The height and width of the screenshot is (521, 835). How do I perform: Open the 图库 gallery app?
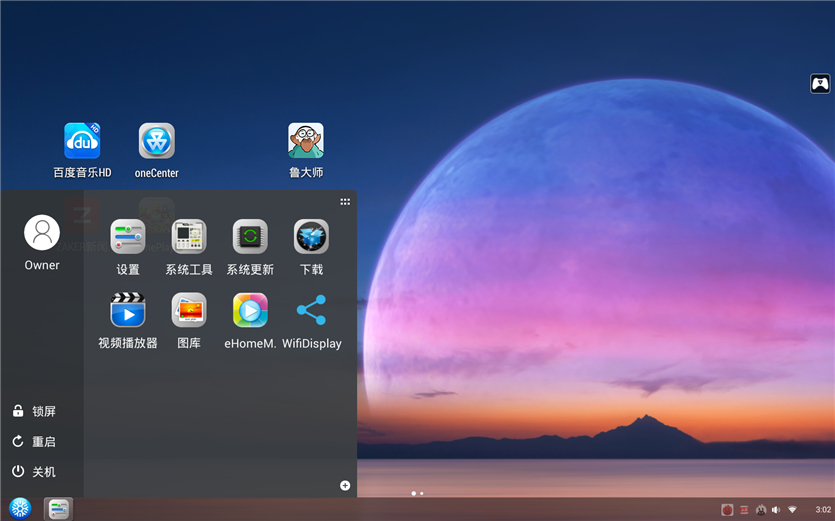pos(189,310)
